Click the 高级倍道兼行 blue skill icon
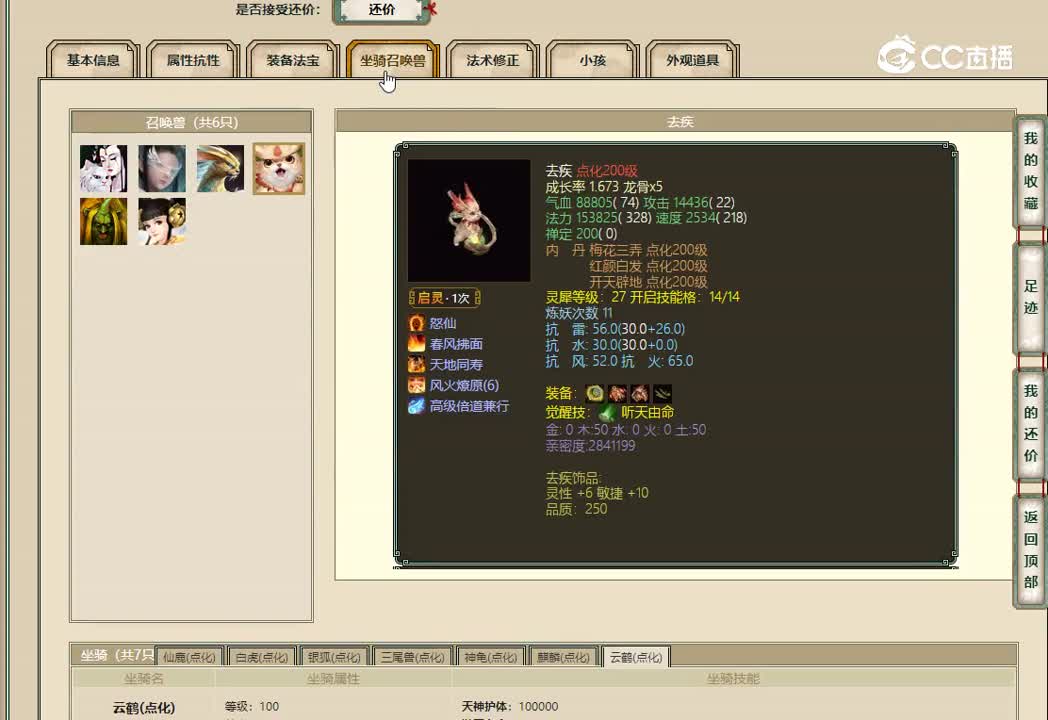Screen dimensions: 1048x720 [x=416, y=406]
